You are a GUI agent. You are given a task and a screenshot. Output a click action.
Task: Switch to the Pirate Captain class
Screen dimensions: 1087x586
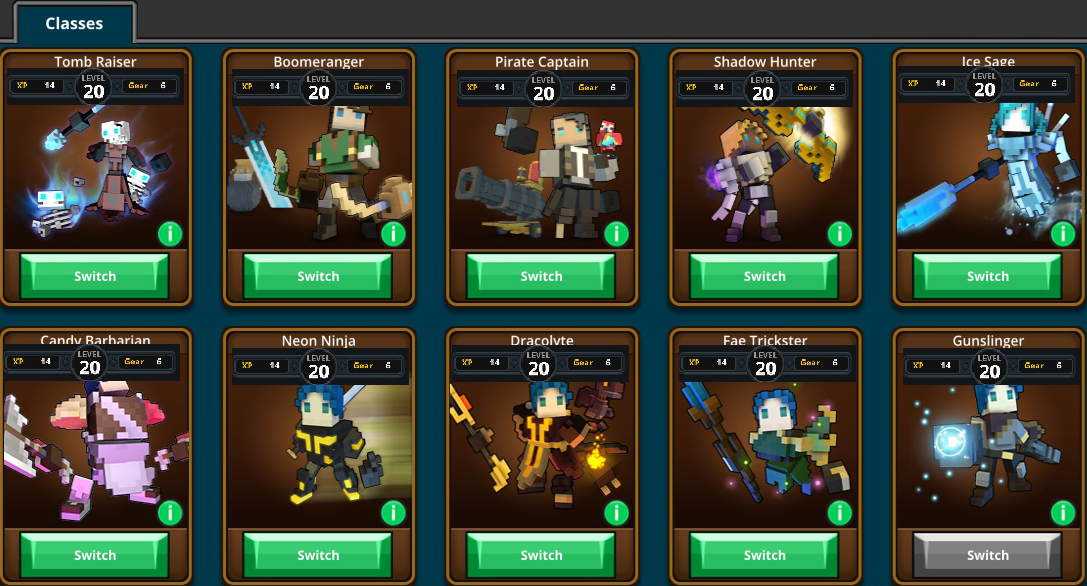(x=541, y=276)
